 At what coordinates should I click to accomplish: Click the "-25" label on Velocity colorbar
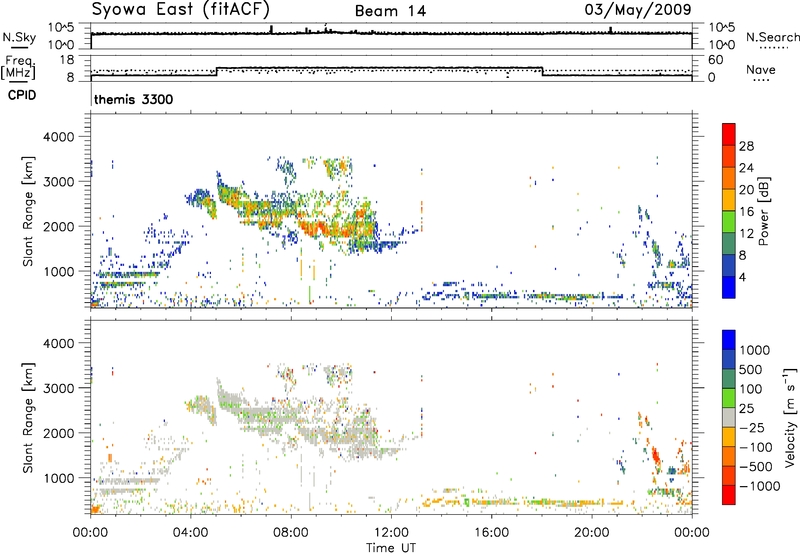[x=753, y=428]
